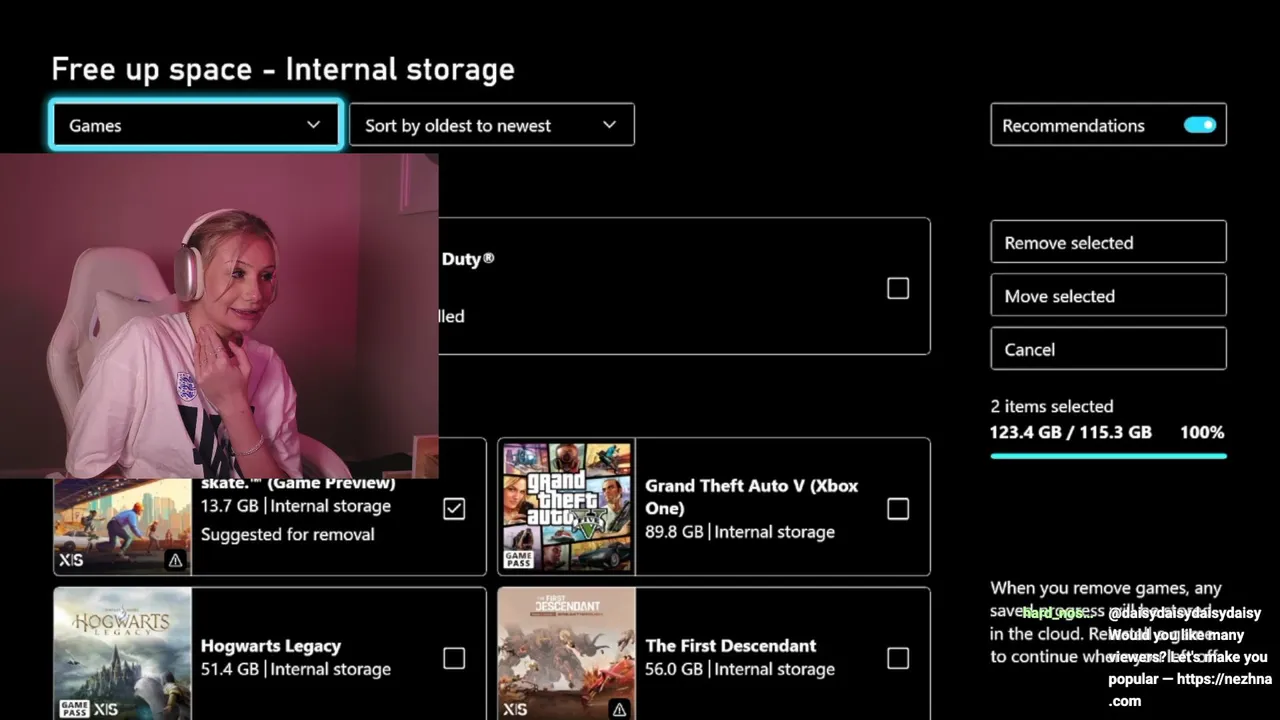Select The First Descendant cover thumbnail
Viewport: 1280px width, 720px height.
pyautogui.click(x=566, y=654)
